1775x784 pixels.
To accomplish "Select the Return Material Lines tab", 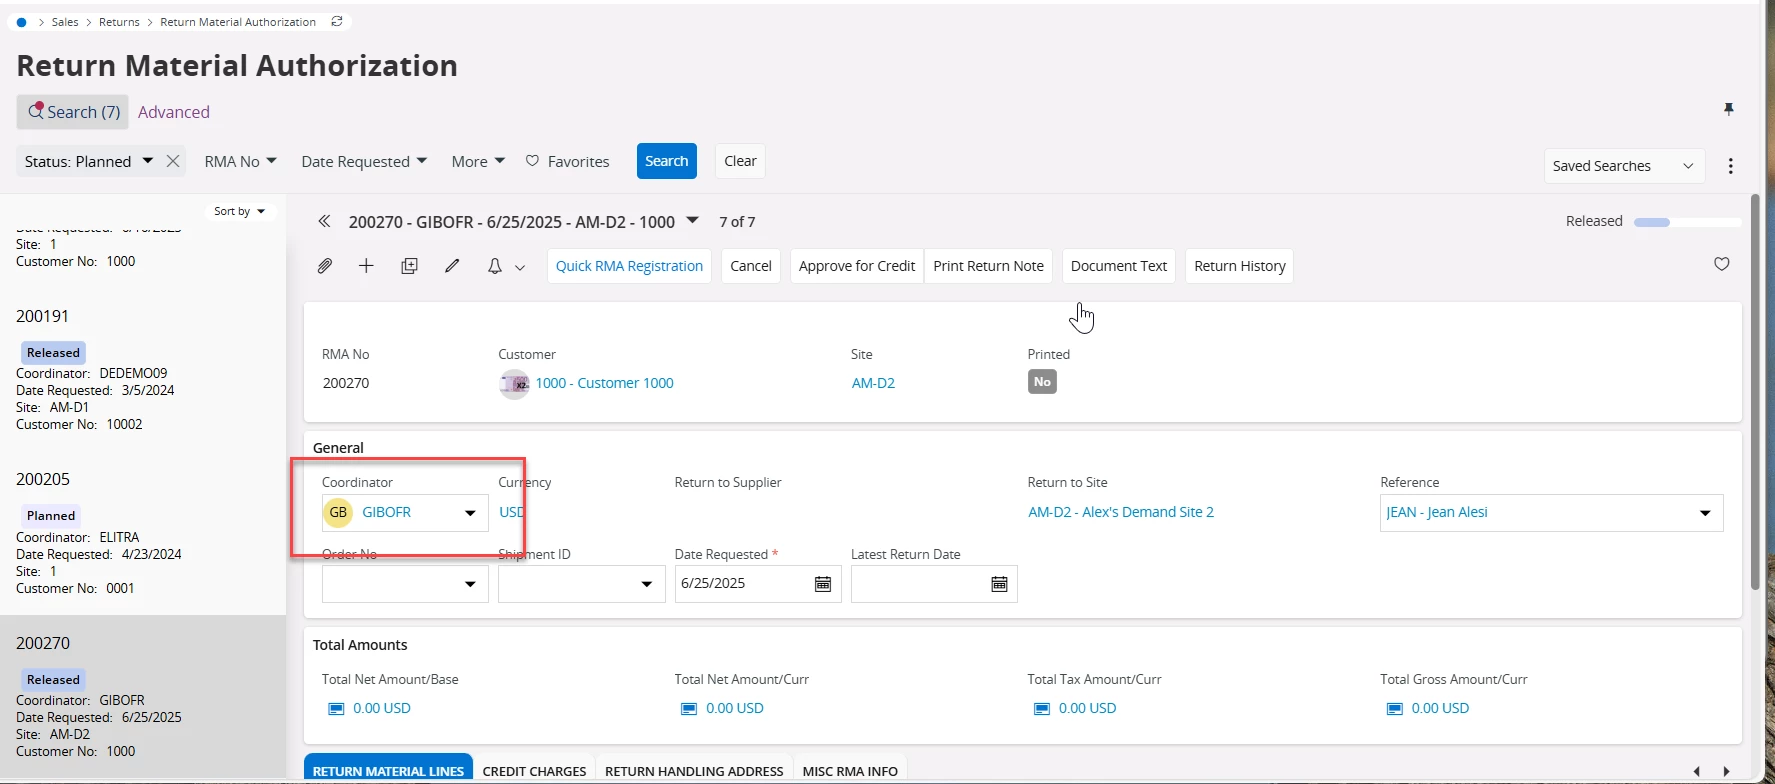I will coord(388,770).
